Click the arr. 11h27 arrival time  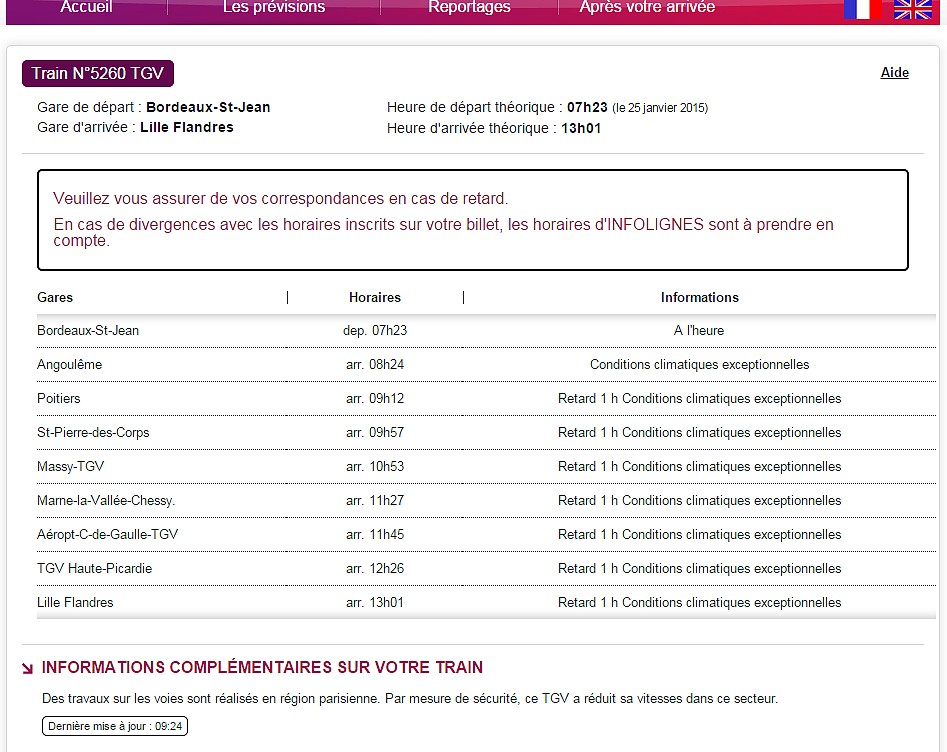[x=375, y=501]
